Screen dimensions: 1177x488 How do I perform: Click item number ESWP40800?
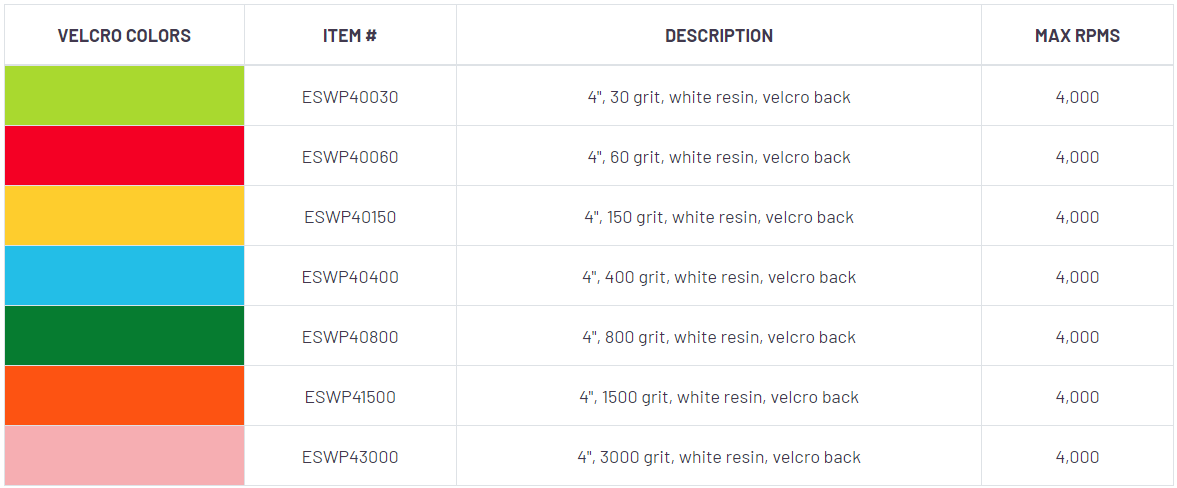tap(350, 337)
